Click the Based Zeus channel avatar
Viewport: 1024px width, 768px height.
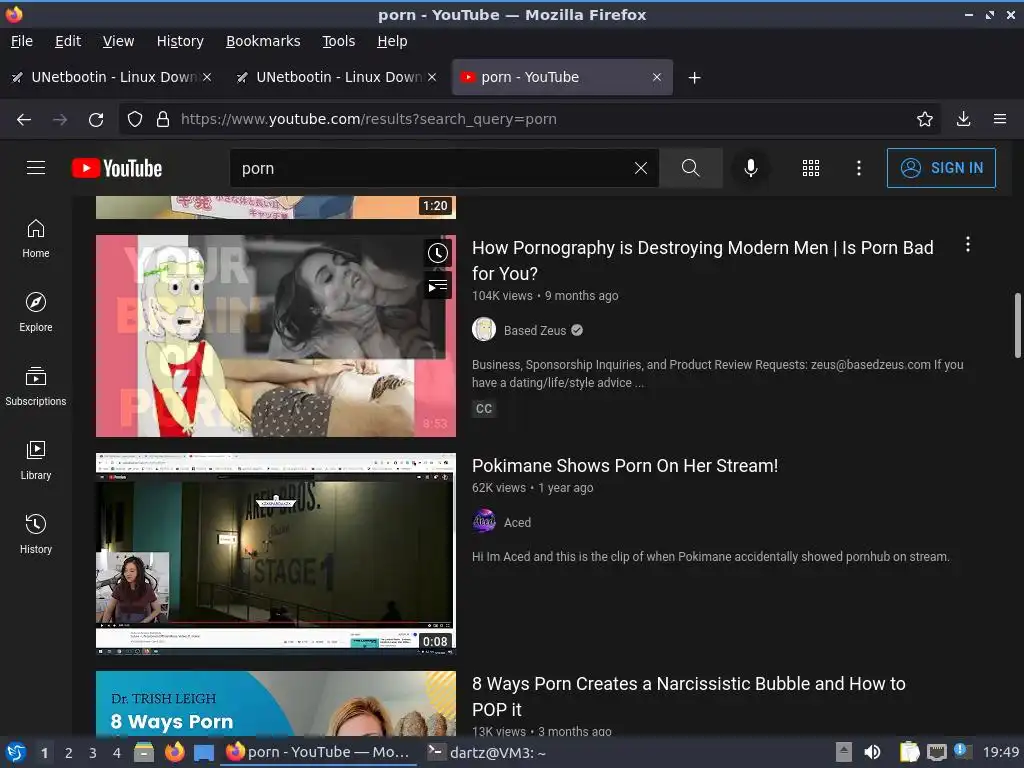tap(484, 330)
